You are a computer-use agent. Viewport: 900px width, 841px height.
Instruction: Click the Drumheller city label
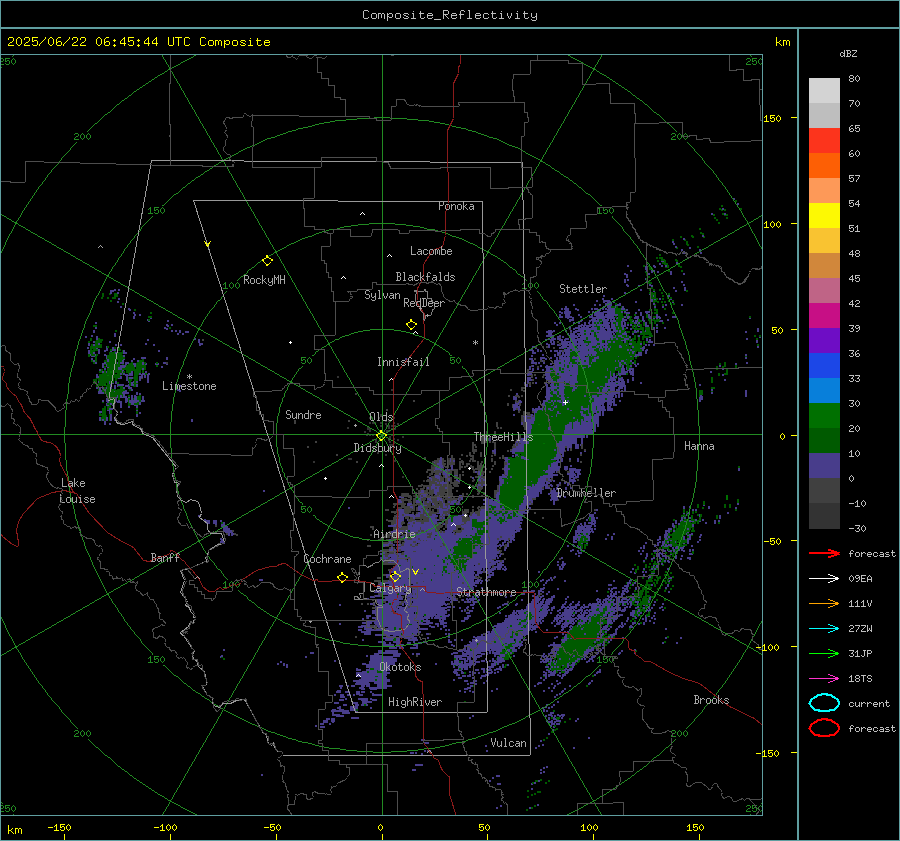click(586, 493)
